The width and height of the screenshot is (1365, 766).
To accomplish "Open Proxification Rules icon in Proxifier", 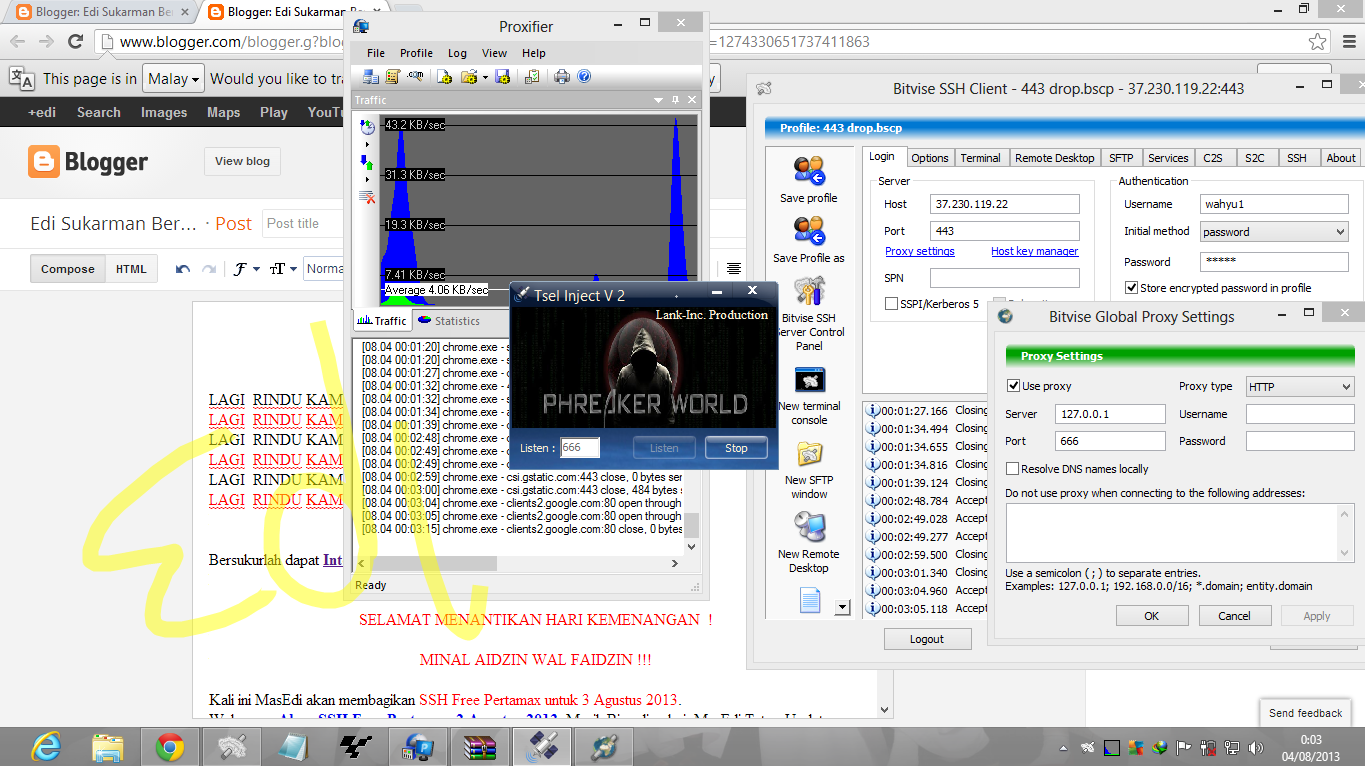I will pyautogui.click(x=392, y=77).
